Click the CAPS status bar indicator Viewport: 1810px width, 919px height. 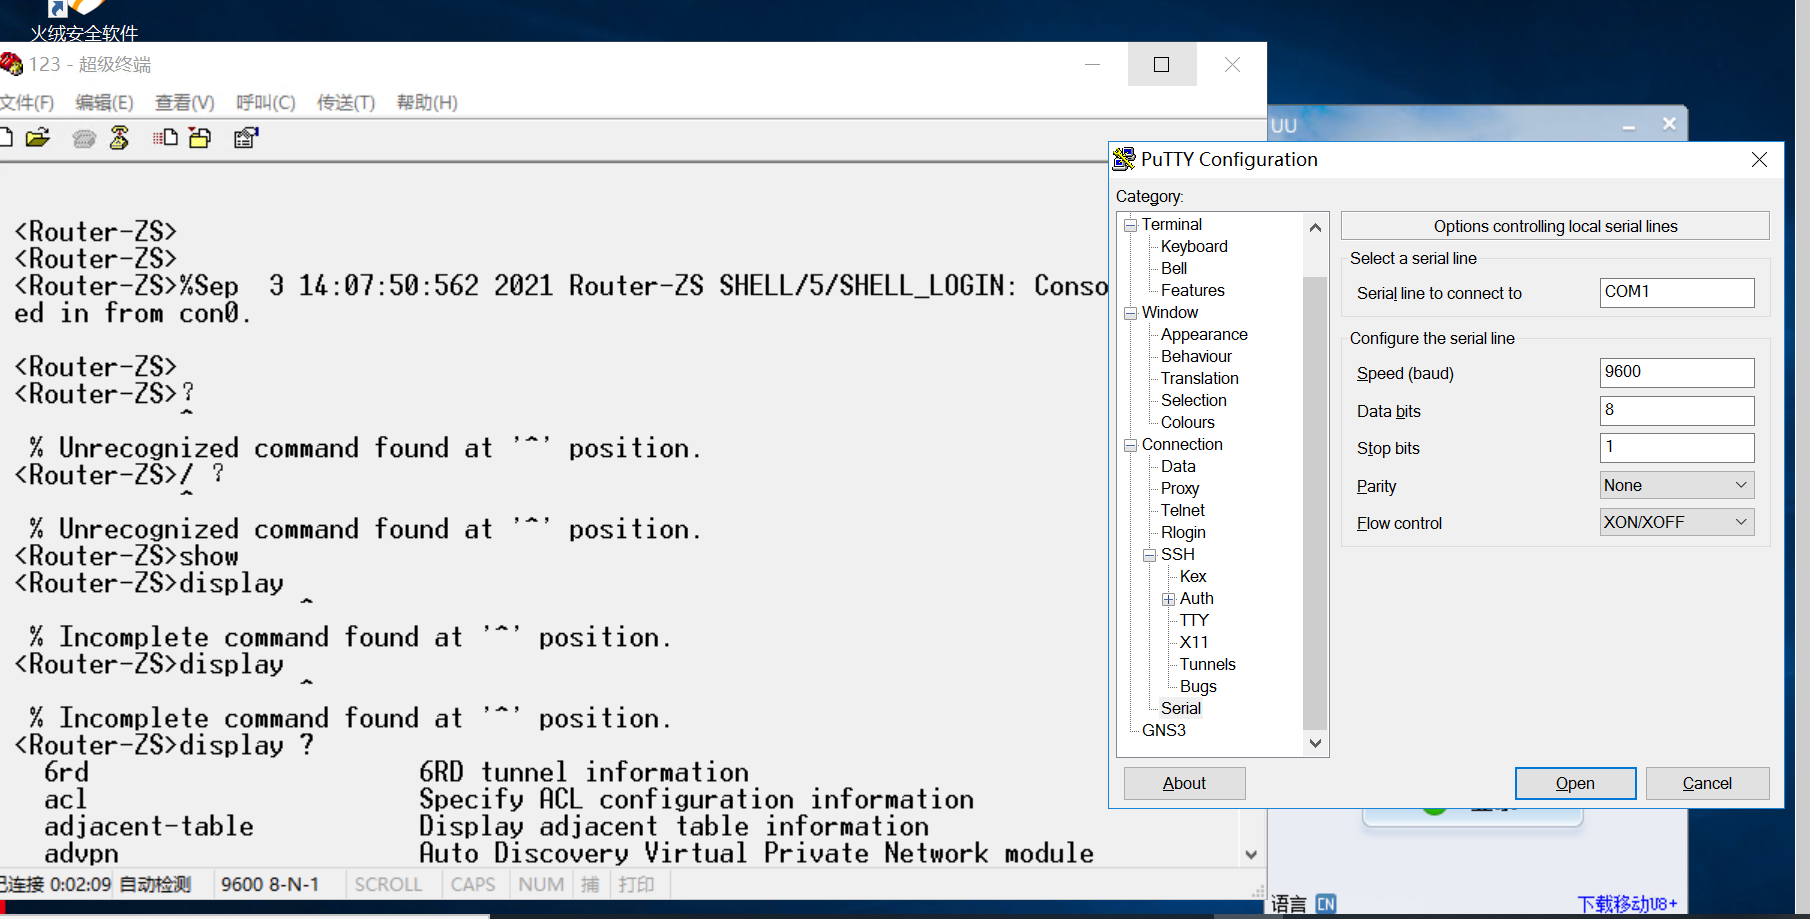pyautogui.click(x=473, y=885)
